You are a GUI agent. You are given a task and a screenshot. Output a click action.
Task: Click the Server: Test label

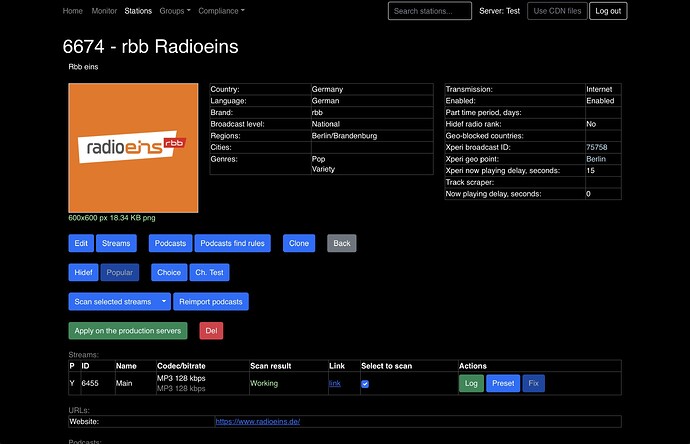click(499, 11)
